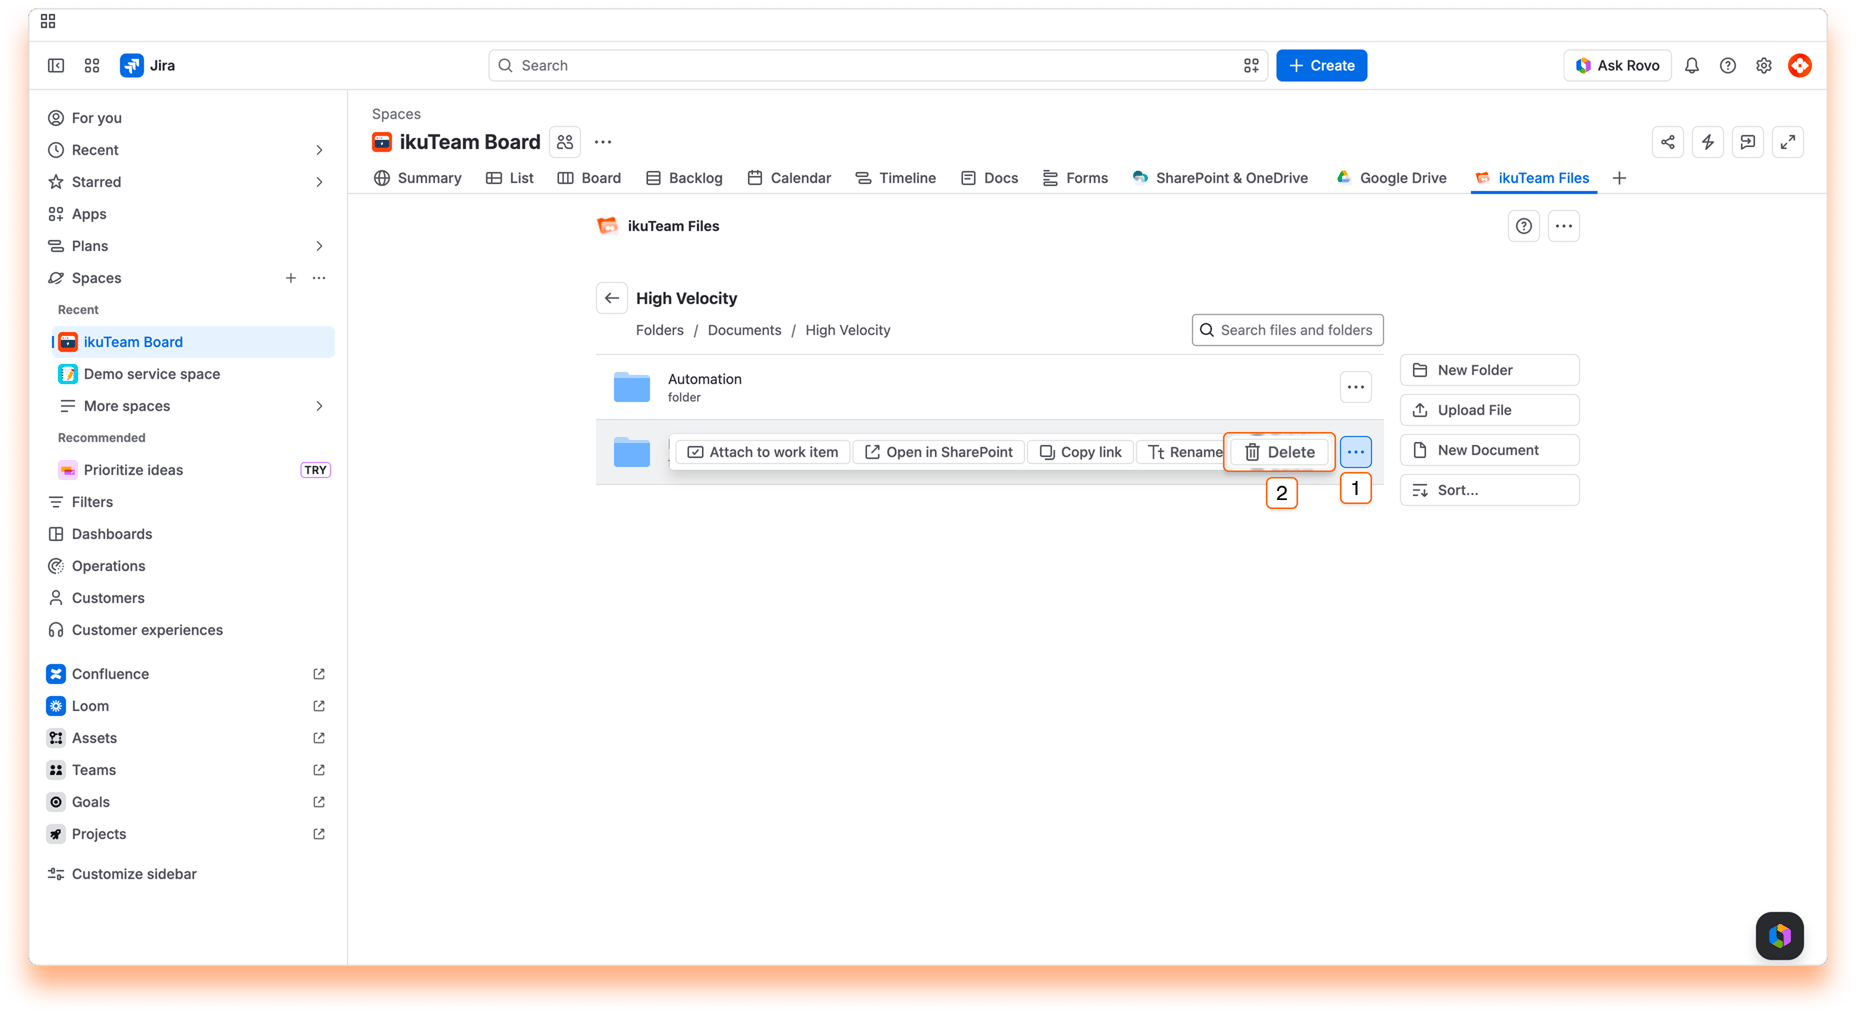The height and width of the screenshot is (1014, 1856).
Task: Collapse the sidebar panel icon
Action: pos(56,65)
